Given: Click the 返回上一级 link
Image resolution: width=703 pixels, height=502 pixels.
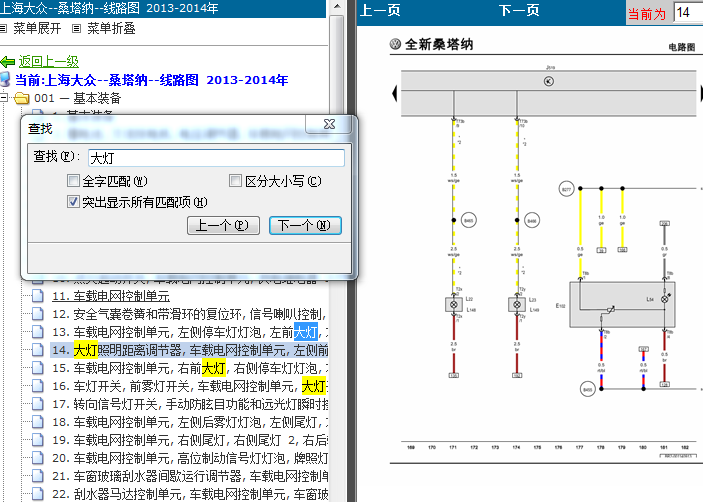Looking at the screenshot, I should pos(48,61).
